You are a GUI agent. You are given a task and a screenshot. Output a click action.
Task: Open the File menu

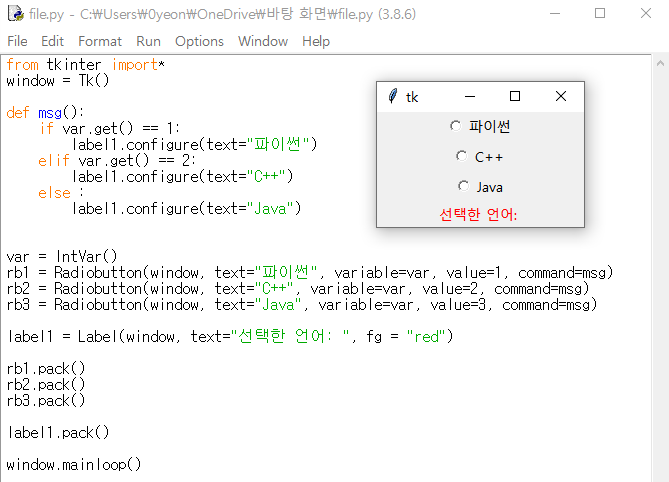tap(17, 41)
